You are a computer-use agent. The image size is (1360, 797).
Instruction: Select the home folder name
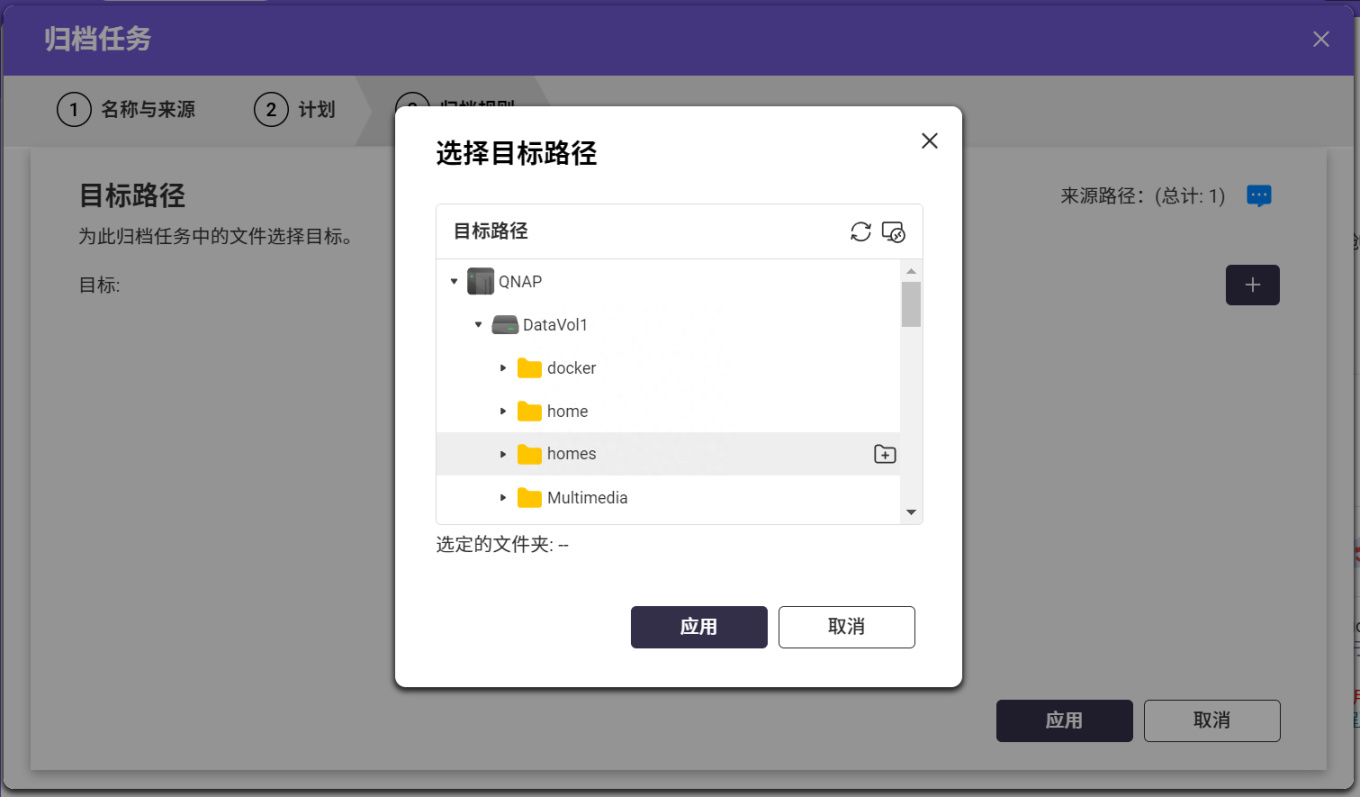point(567,411)
